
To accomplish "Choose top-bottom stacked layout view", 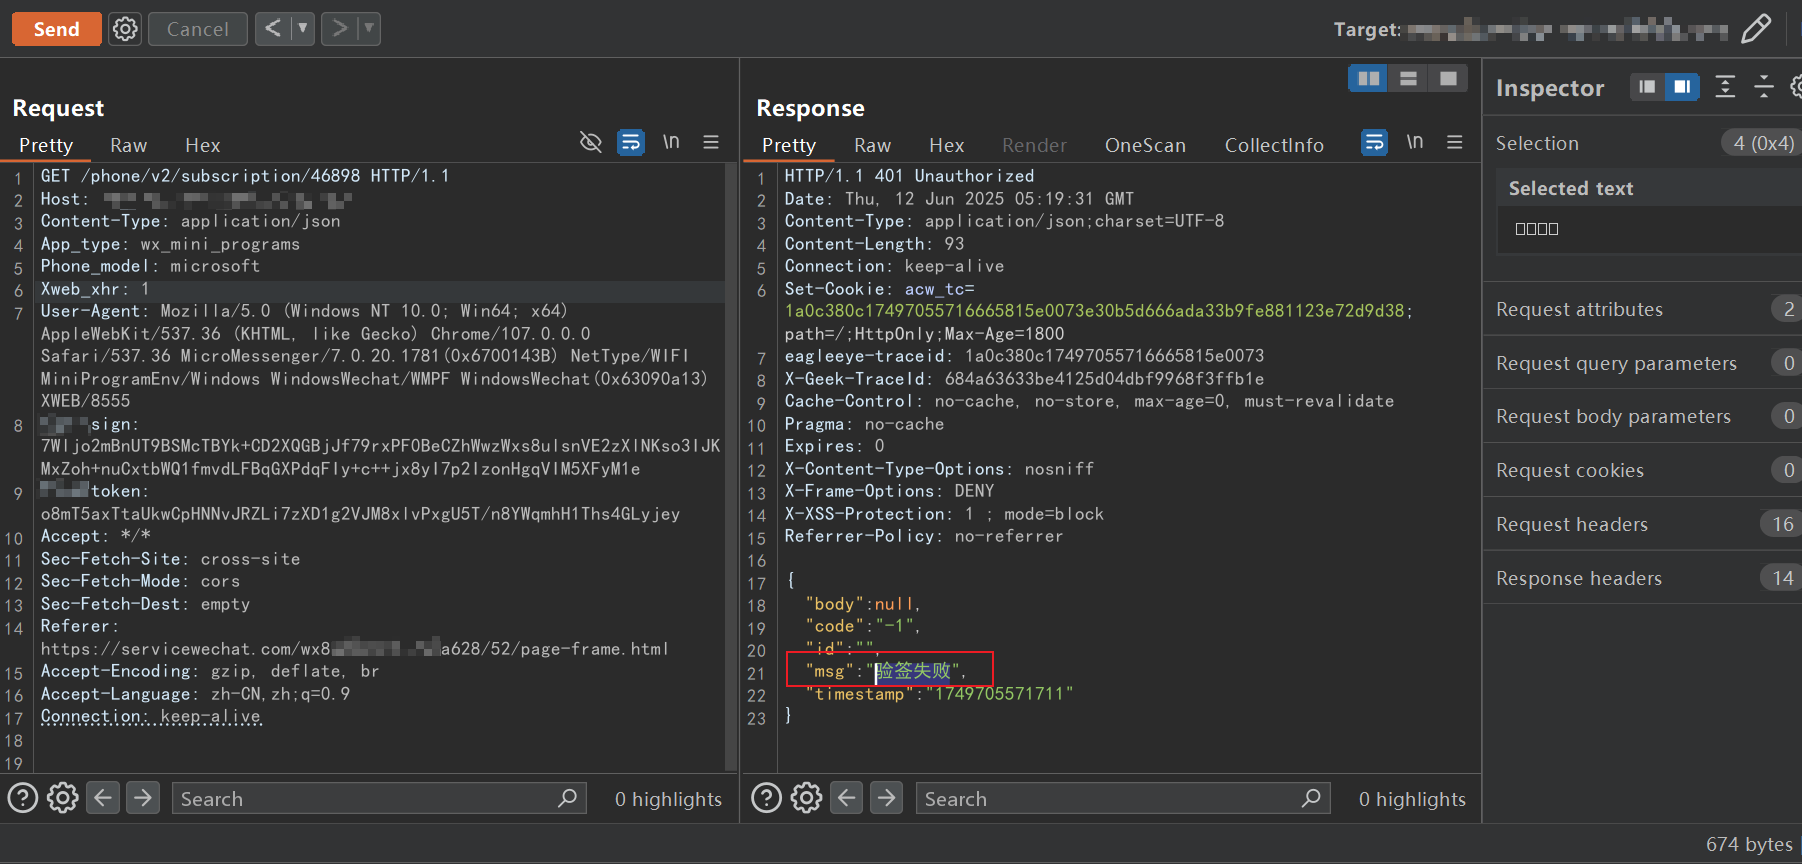I will point(1408,78).
